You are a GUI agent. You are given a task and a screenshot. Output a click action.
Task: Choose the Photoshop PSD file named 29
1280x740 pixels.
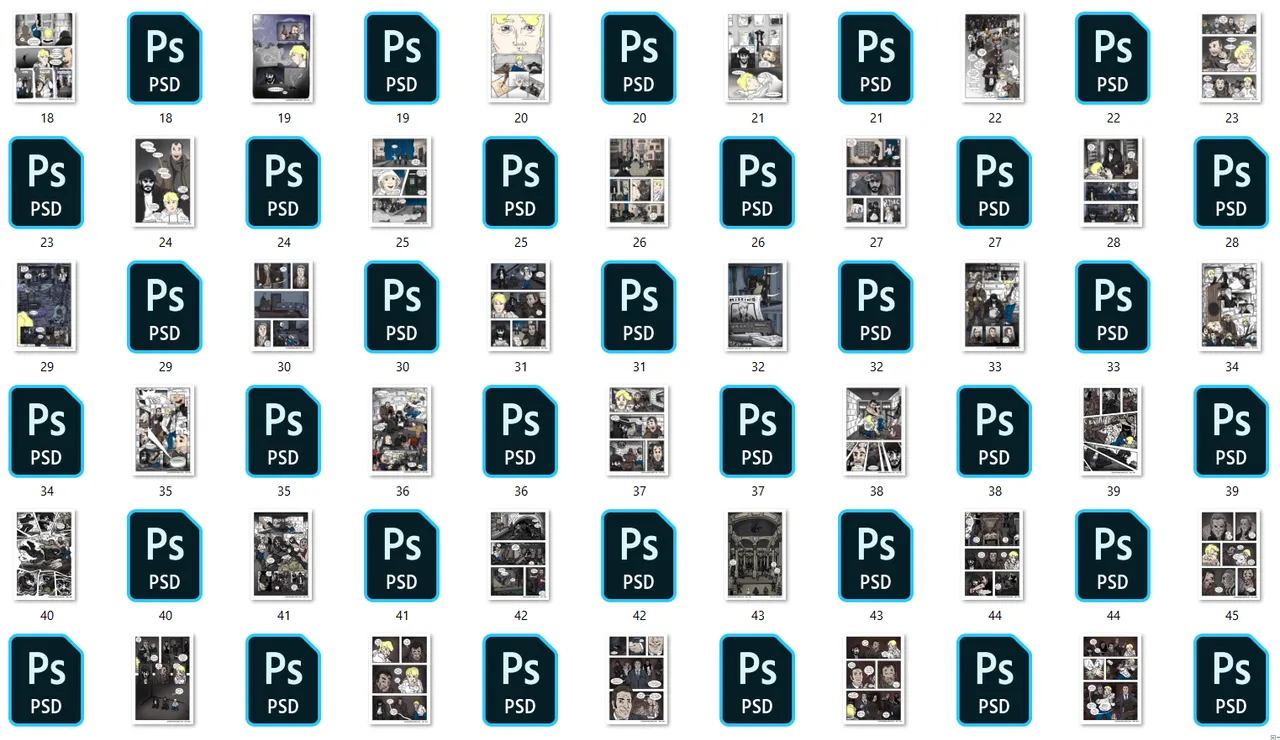(165, 307)
